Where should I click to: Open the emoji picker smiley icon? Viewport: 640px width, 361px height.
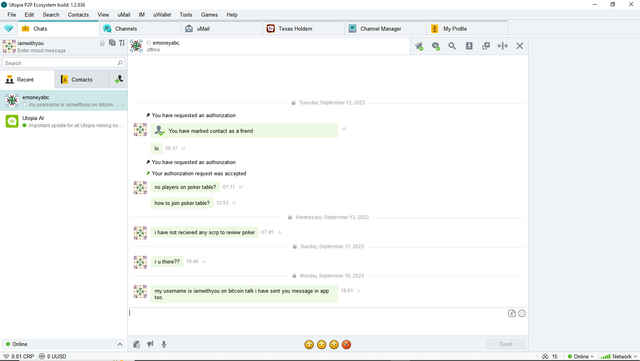(522, 313)
